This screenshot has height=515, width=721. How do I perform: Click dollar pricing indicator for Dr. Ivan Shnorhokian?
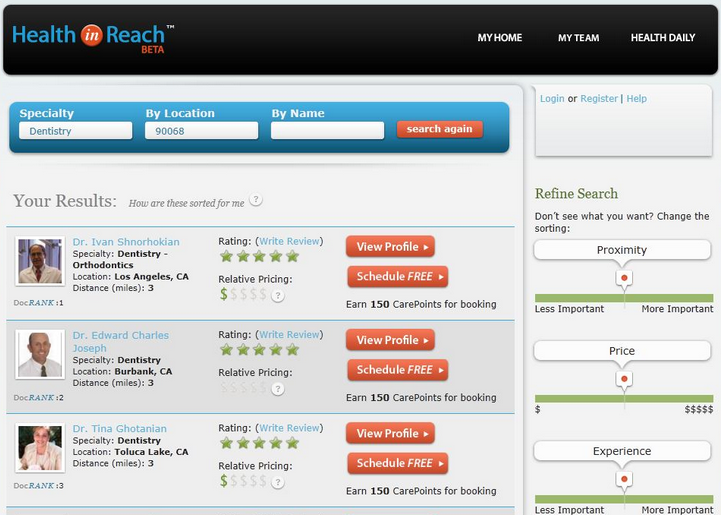click(243, 294)
